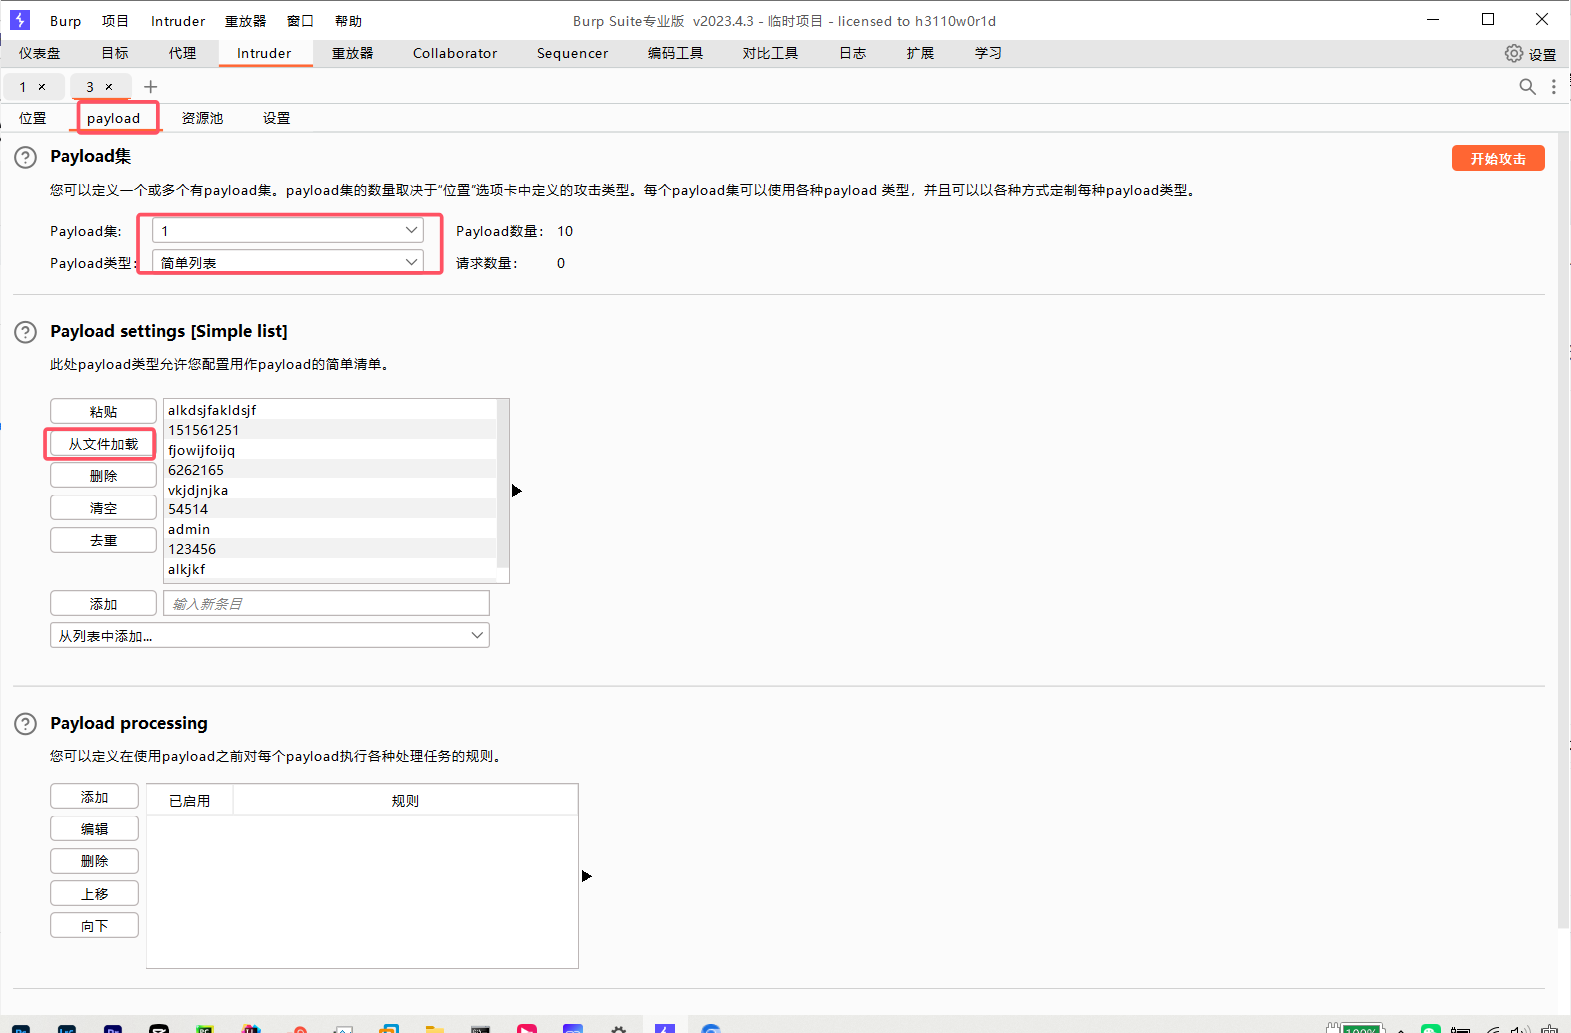Open the Intruder menu in the menu bar
The width and height of the screenshot is (1571, 1033).
[178, 21]
